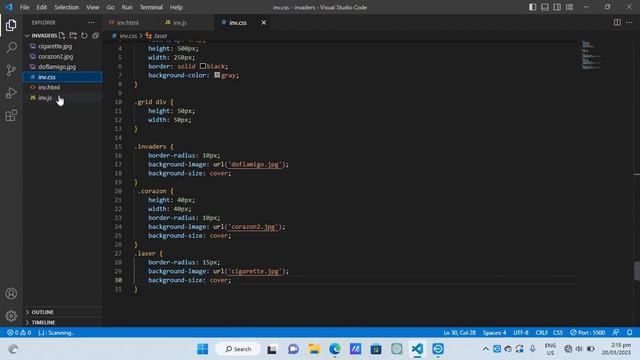Open the Go menu
640x360 pixels.
(x=111, y=7)
